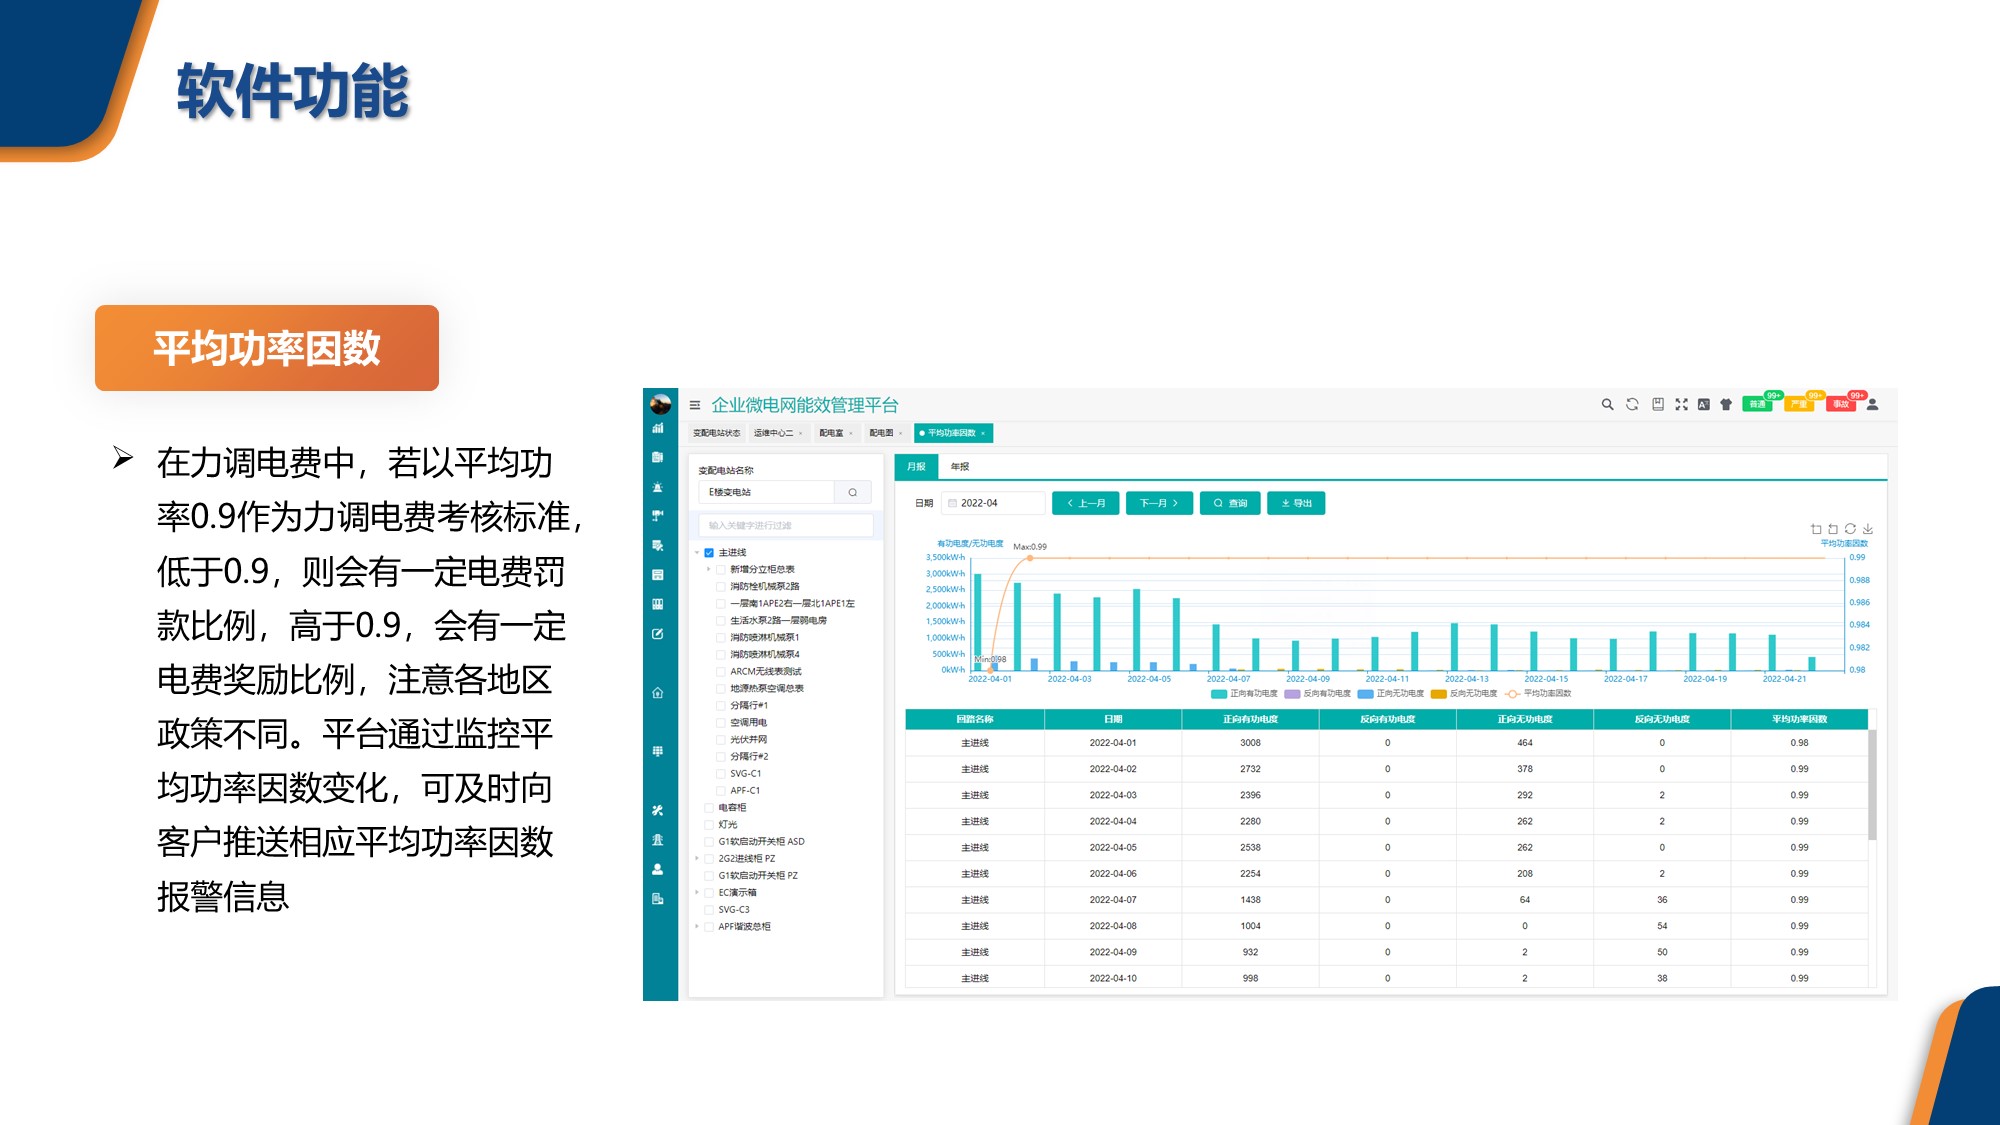Uncheck the 主进线 checkbox
The image size is (2000, 1125).
[709, 552]
